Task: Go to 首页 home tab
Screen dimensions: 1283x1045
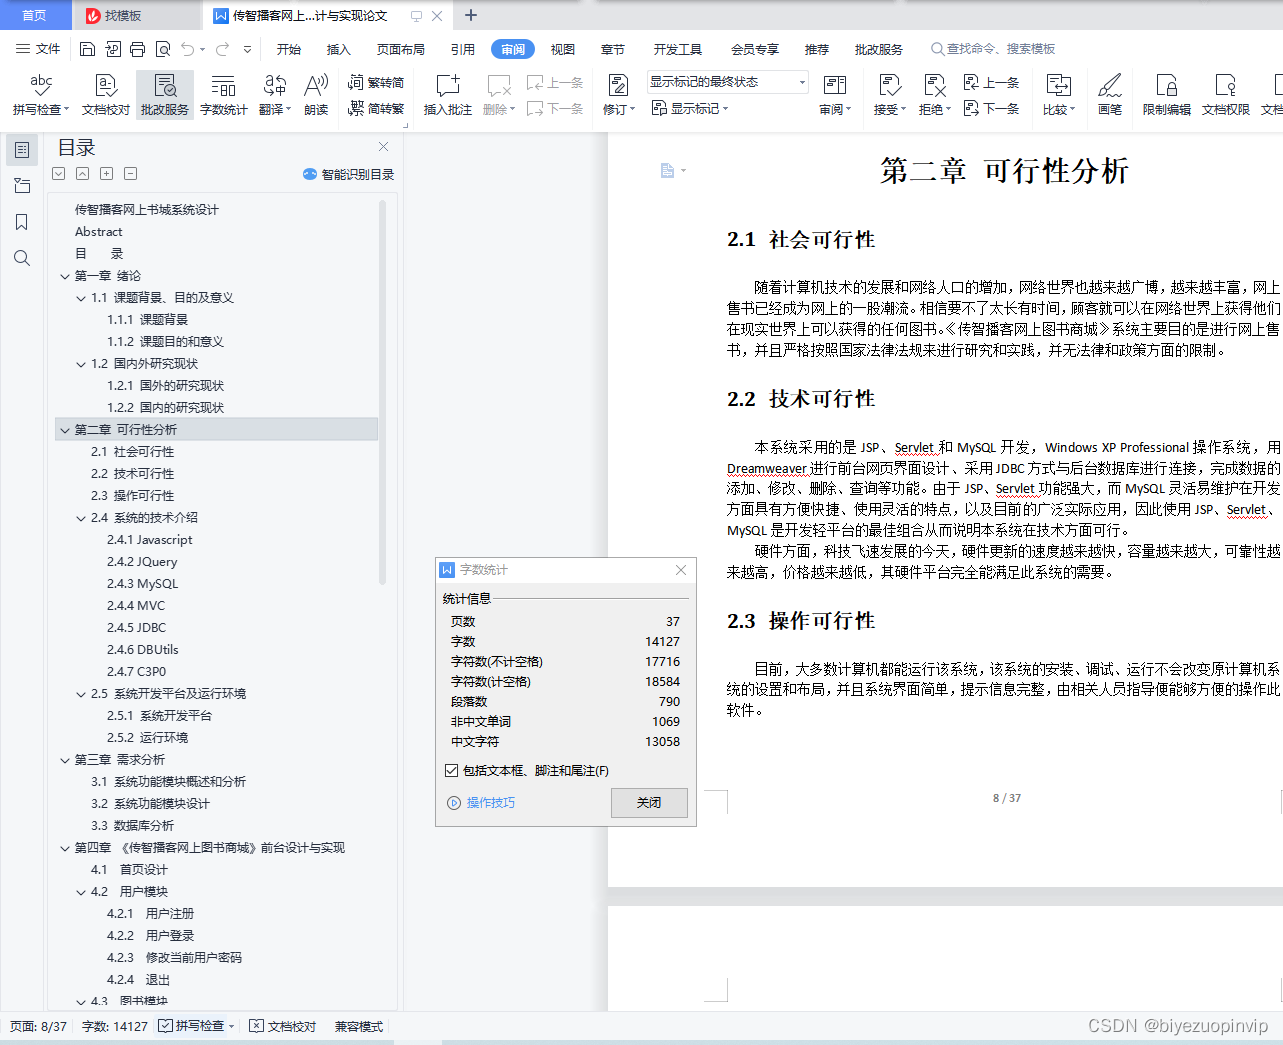Action: tap(35, 15)
